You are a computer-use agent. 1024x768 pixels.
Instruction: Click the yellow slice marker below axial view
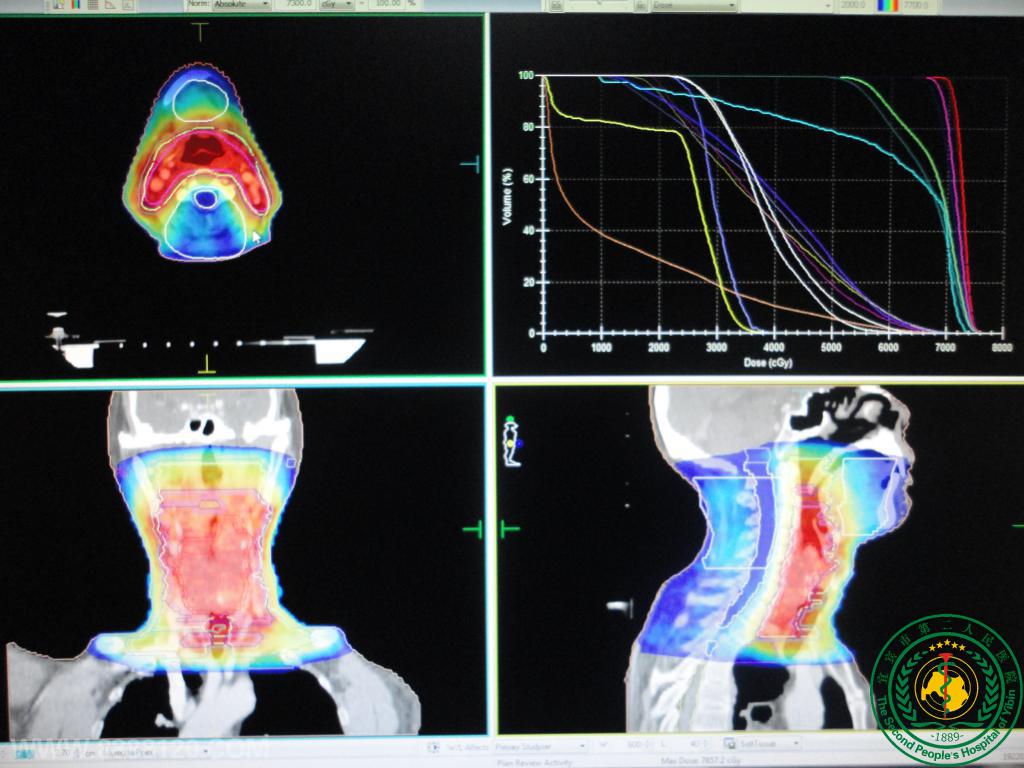(x=207, y=364)
